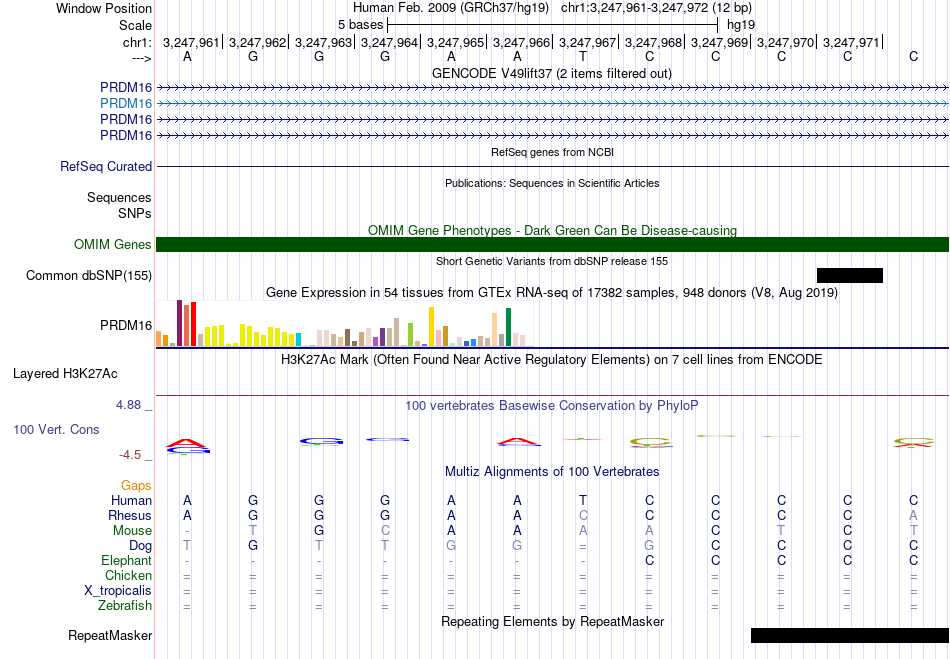This screenshot has height=659, width=950.
Task: Click '100 vertebrates Basewise Conservation by PhyloP' title
Action: click(x=552, y=406)
